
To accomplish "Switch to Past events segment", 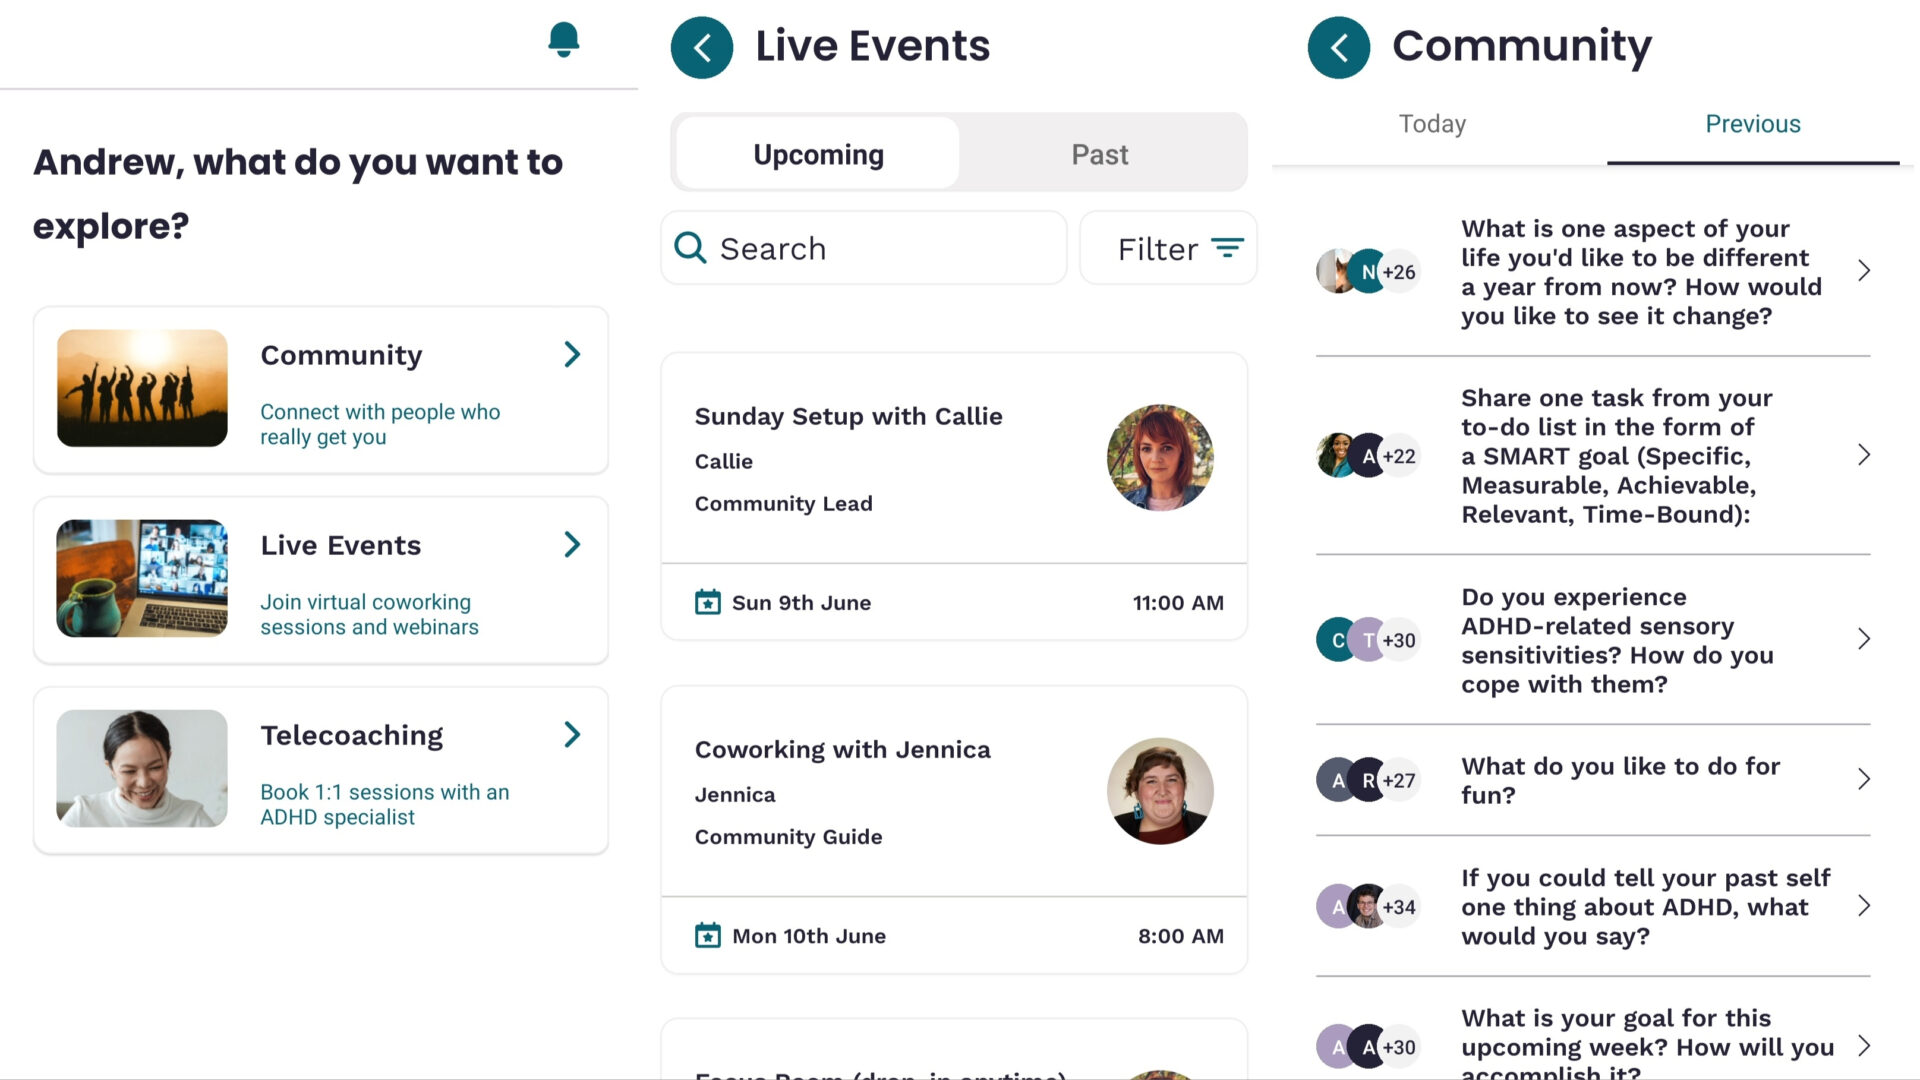I will (x=1099, y=154).
